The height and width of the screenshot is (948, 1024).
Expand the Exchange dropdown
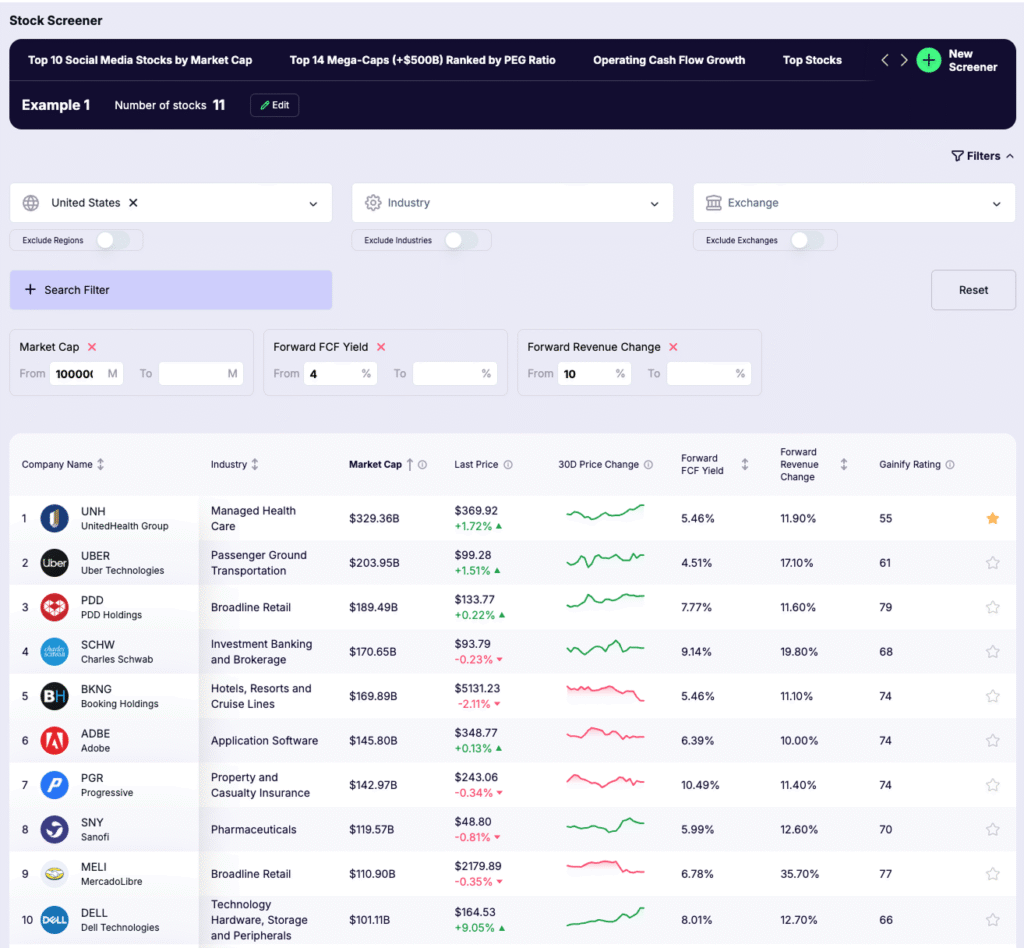click(x=853, y=203)
